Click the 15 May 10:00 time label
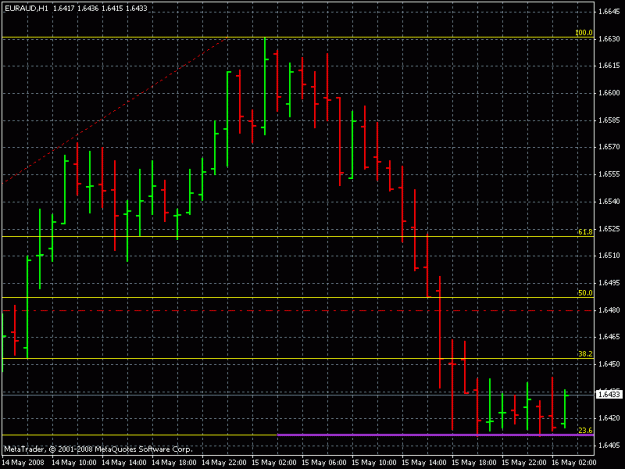This screenshot has width=625, height=469. [x=374, y=463]
